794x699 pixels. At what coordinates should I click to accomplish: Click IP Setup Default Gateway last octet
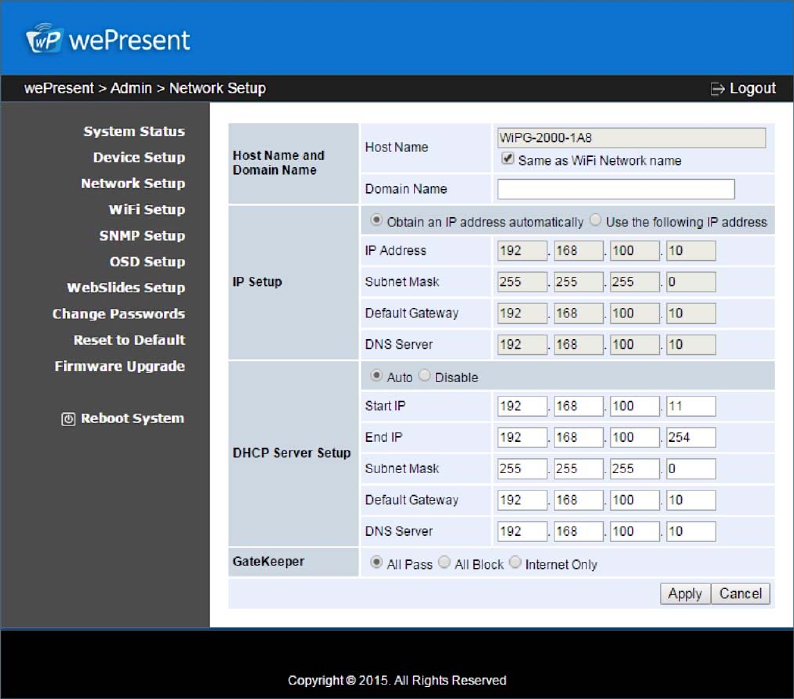coord(691,314)
